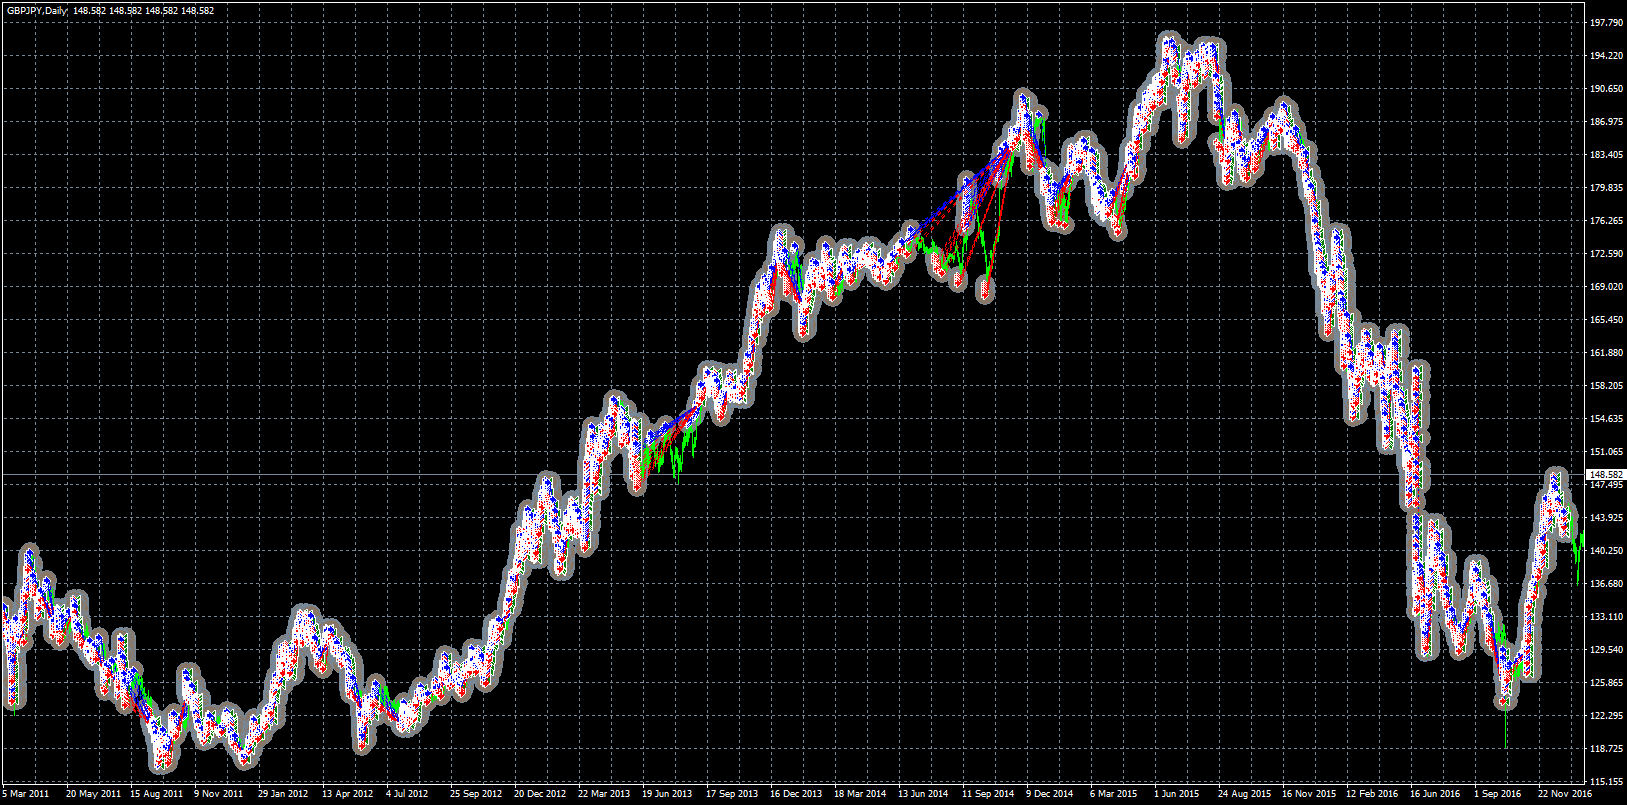Select the 1 Jun 2015 date label
1627x805 pixels.
(1177, 794)
